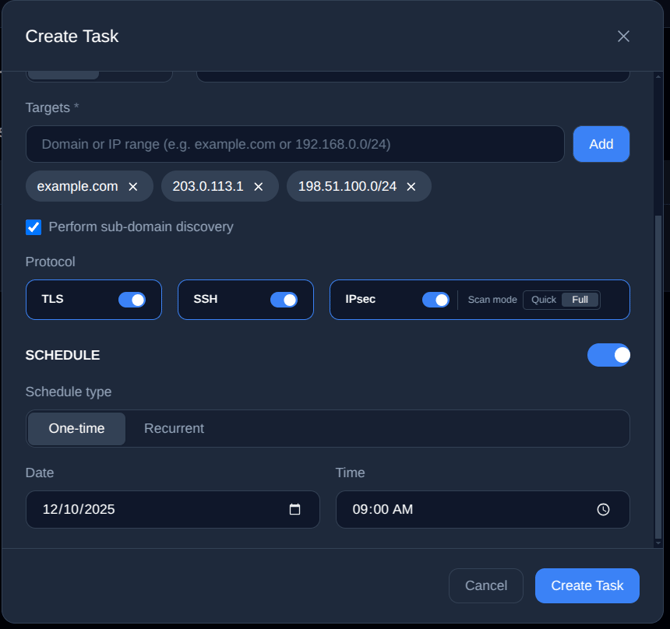Select Quick scan mode

click(544, 300)
